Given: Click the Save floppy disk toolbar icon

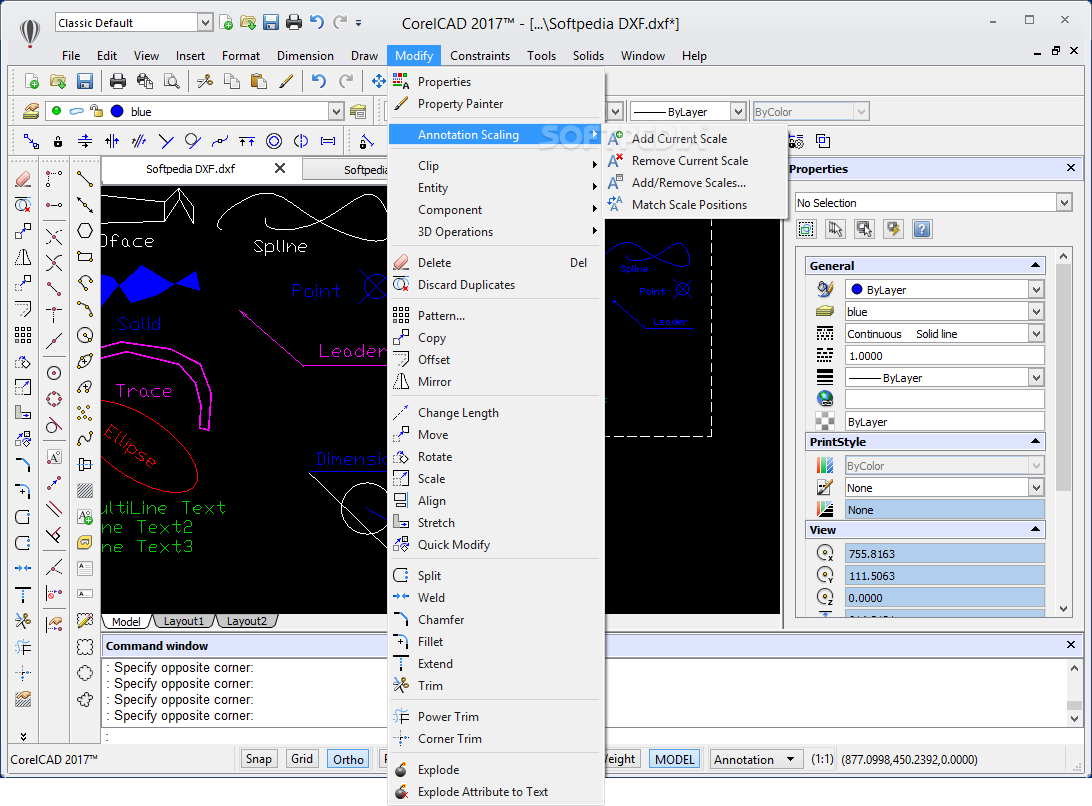Looking at the screenshot, I should 84,82.
